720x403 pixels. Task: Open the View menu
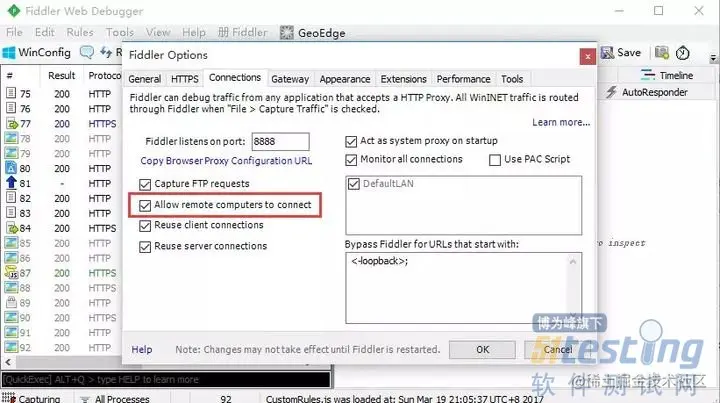click(158, 32)
